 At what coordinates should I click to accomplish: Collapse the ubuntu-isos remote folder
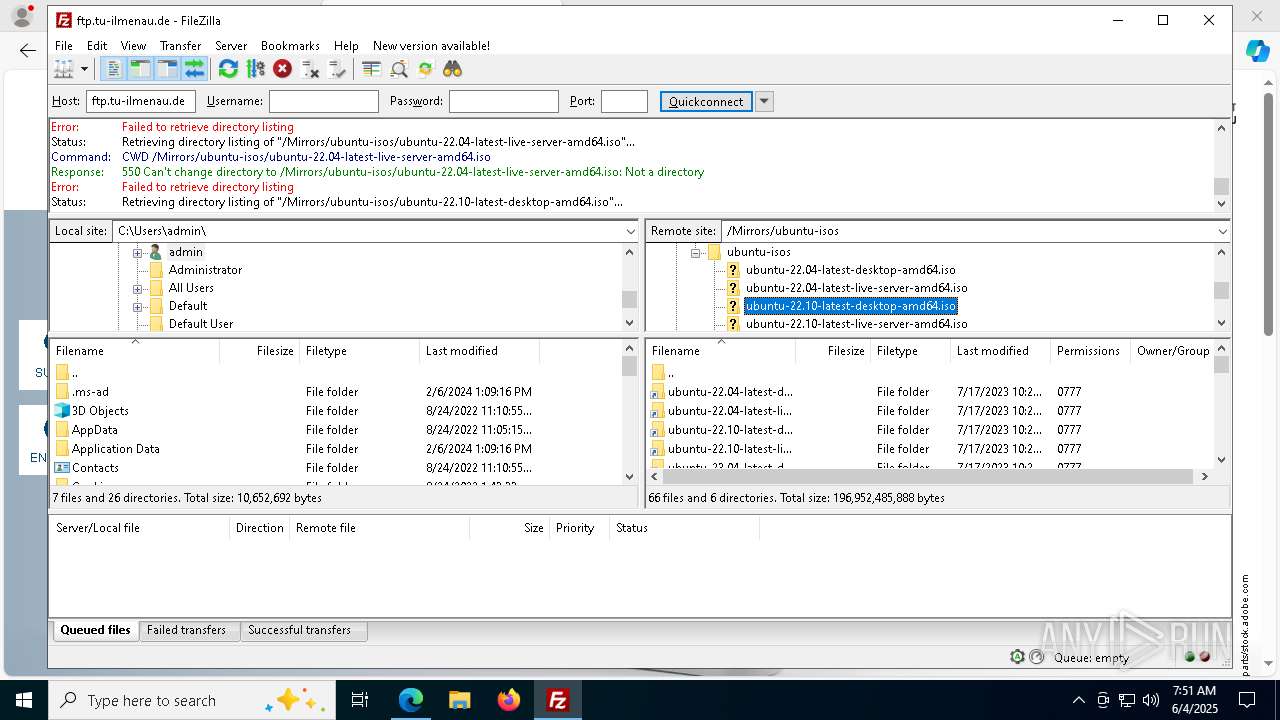tap(695, 252)
